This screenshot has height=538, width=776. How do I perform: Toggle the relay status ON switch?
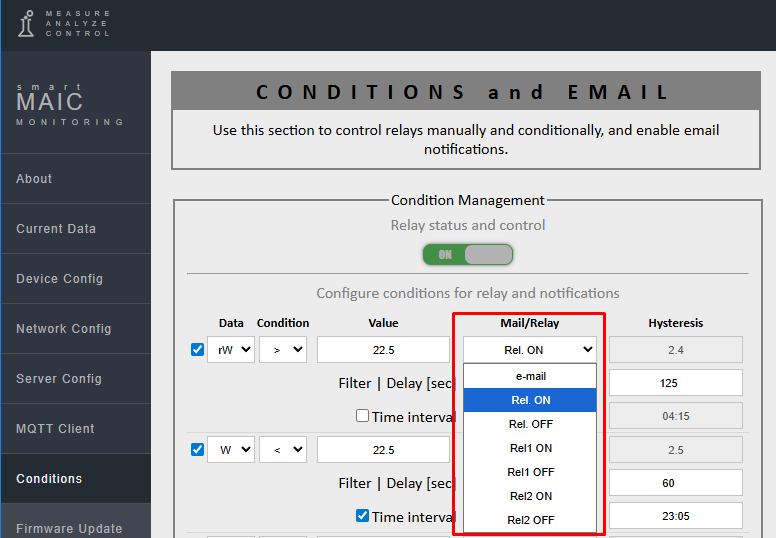[468, 255]
